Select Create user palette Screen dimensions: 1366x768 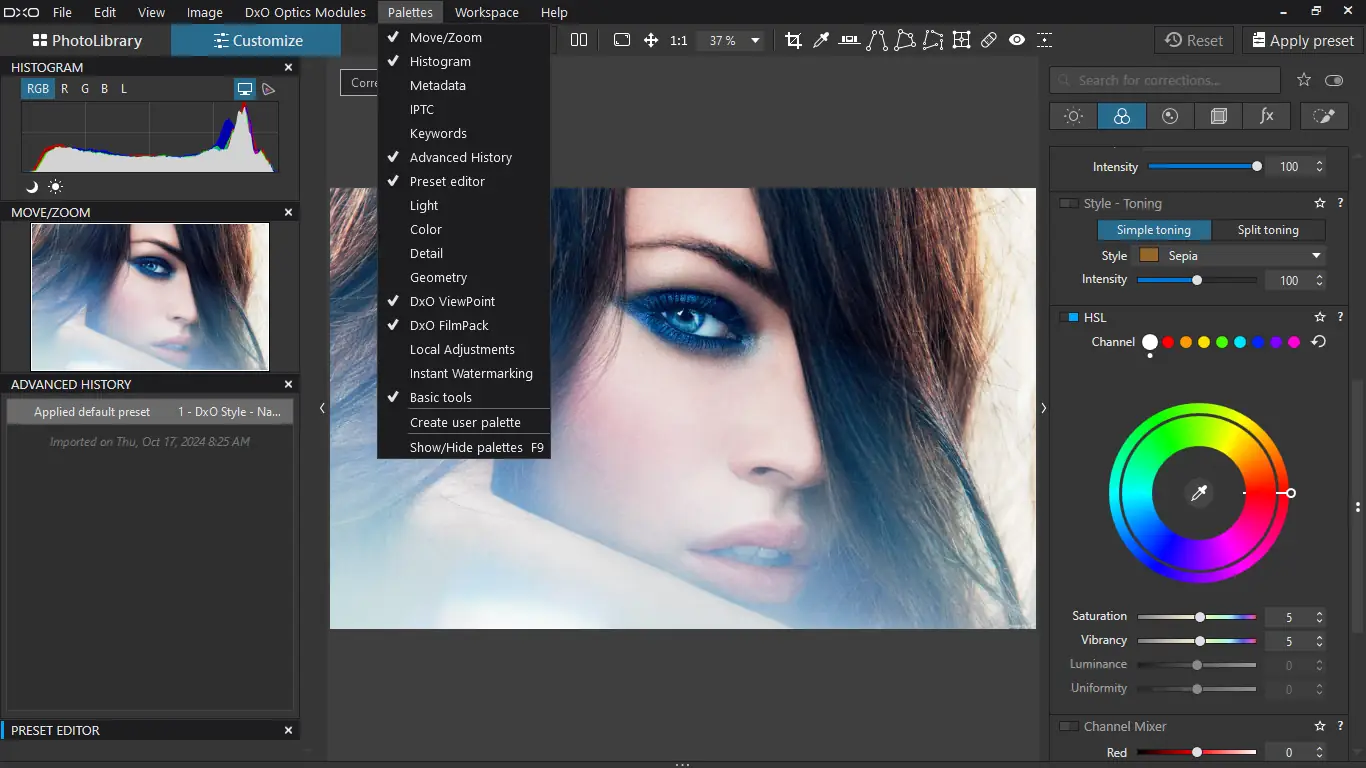coord(464,422)
